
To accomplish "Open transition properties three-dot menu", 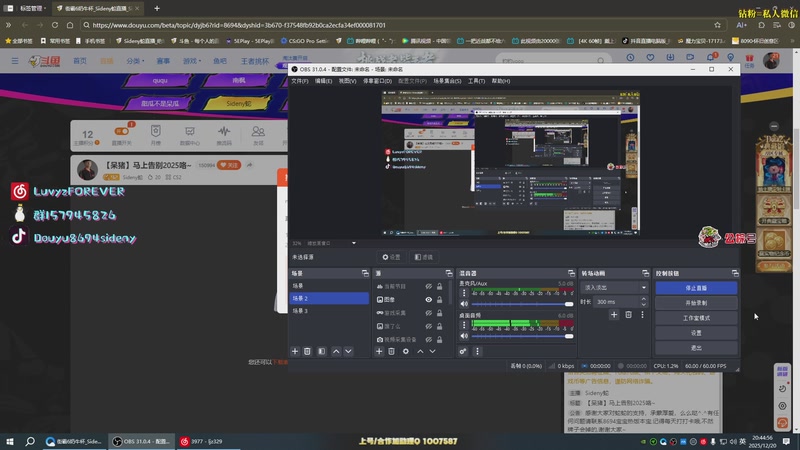I will 642,315.
